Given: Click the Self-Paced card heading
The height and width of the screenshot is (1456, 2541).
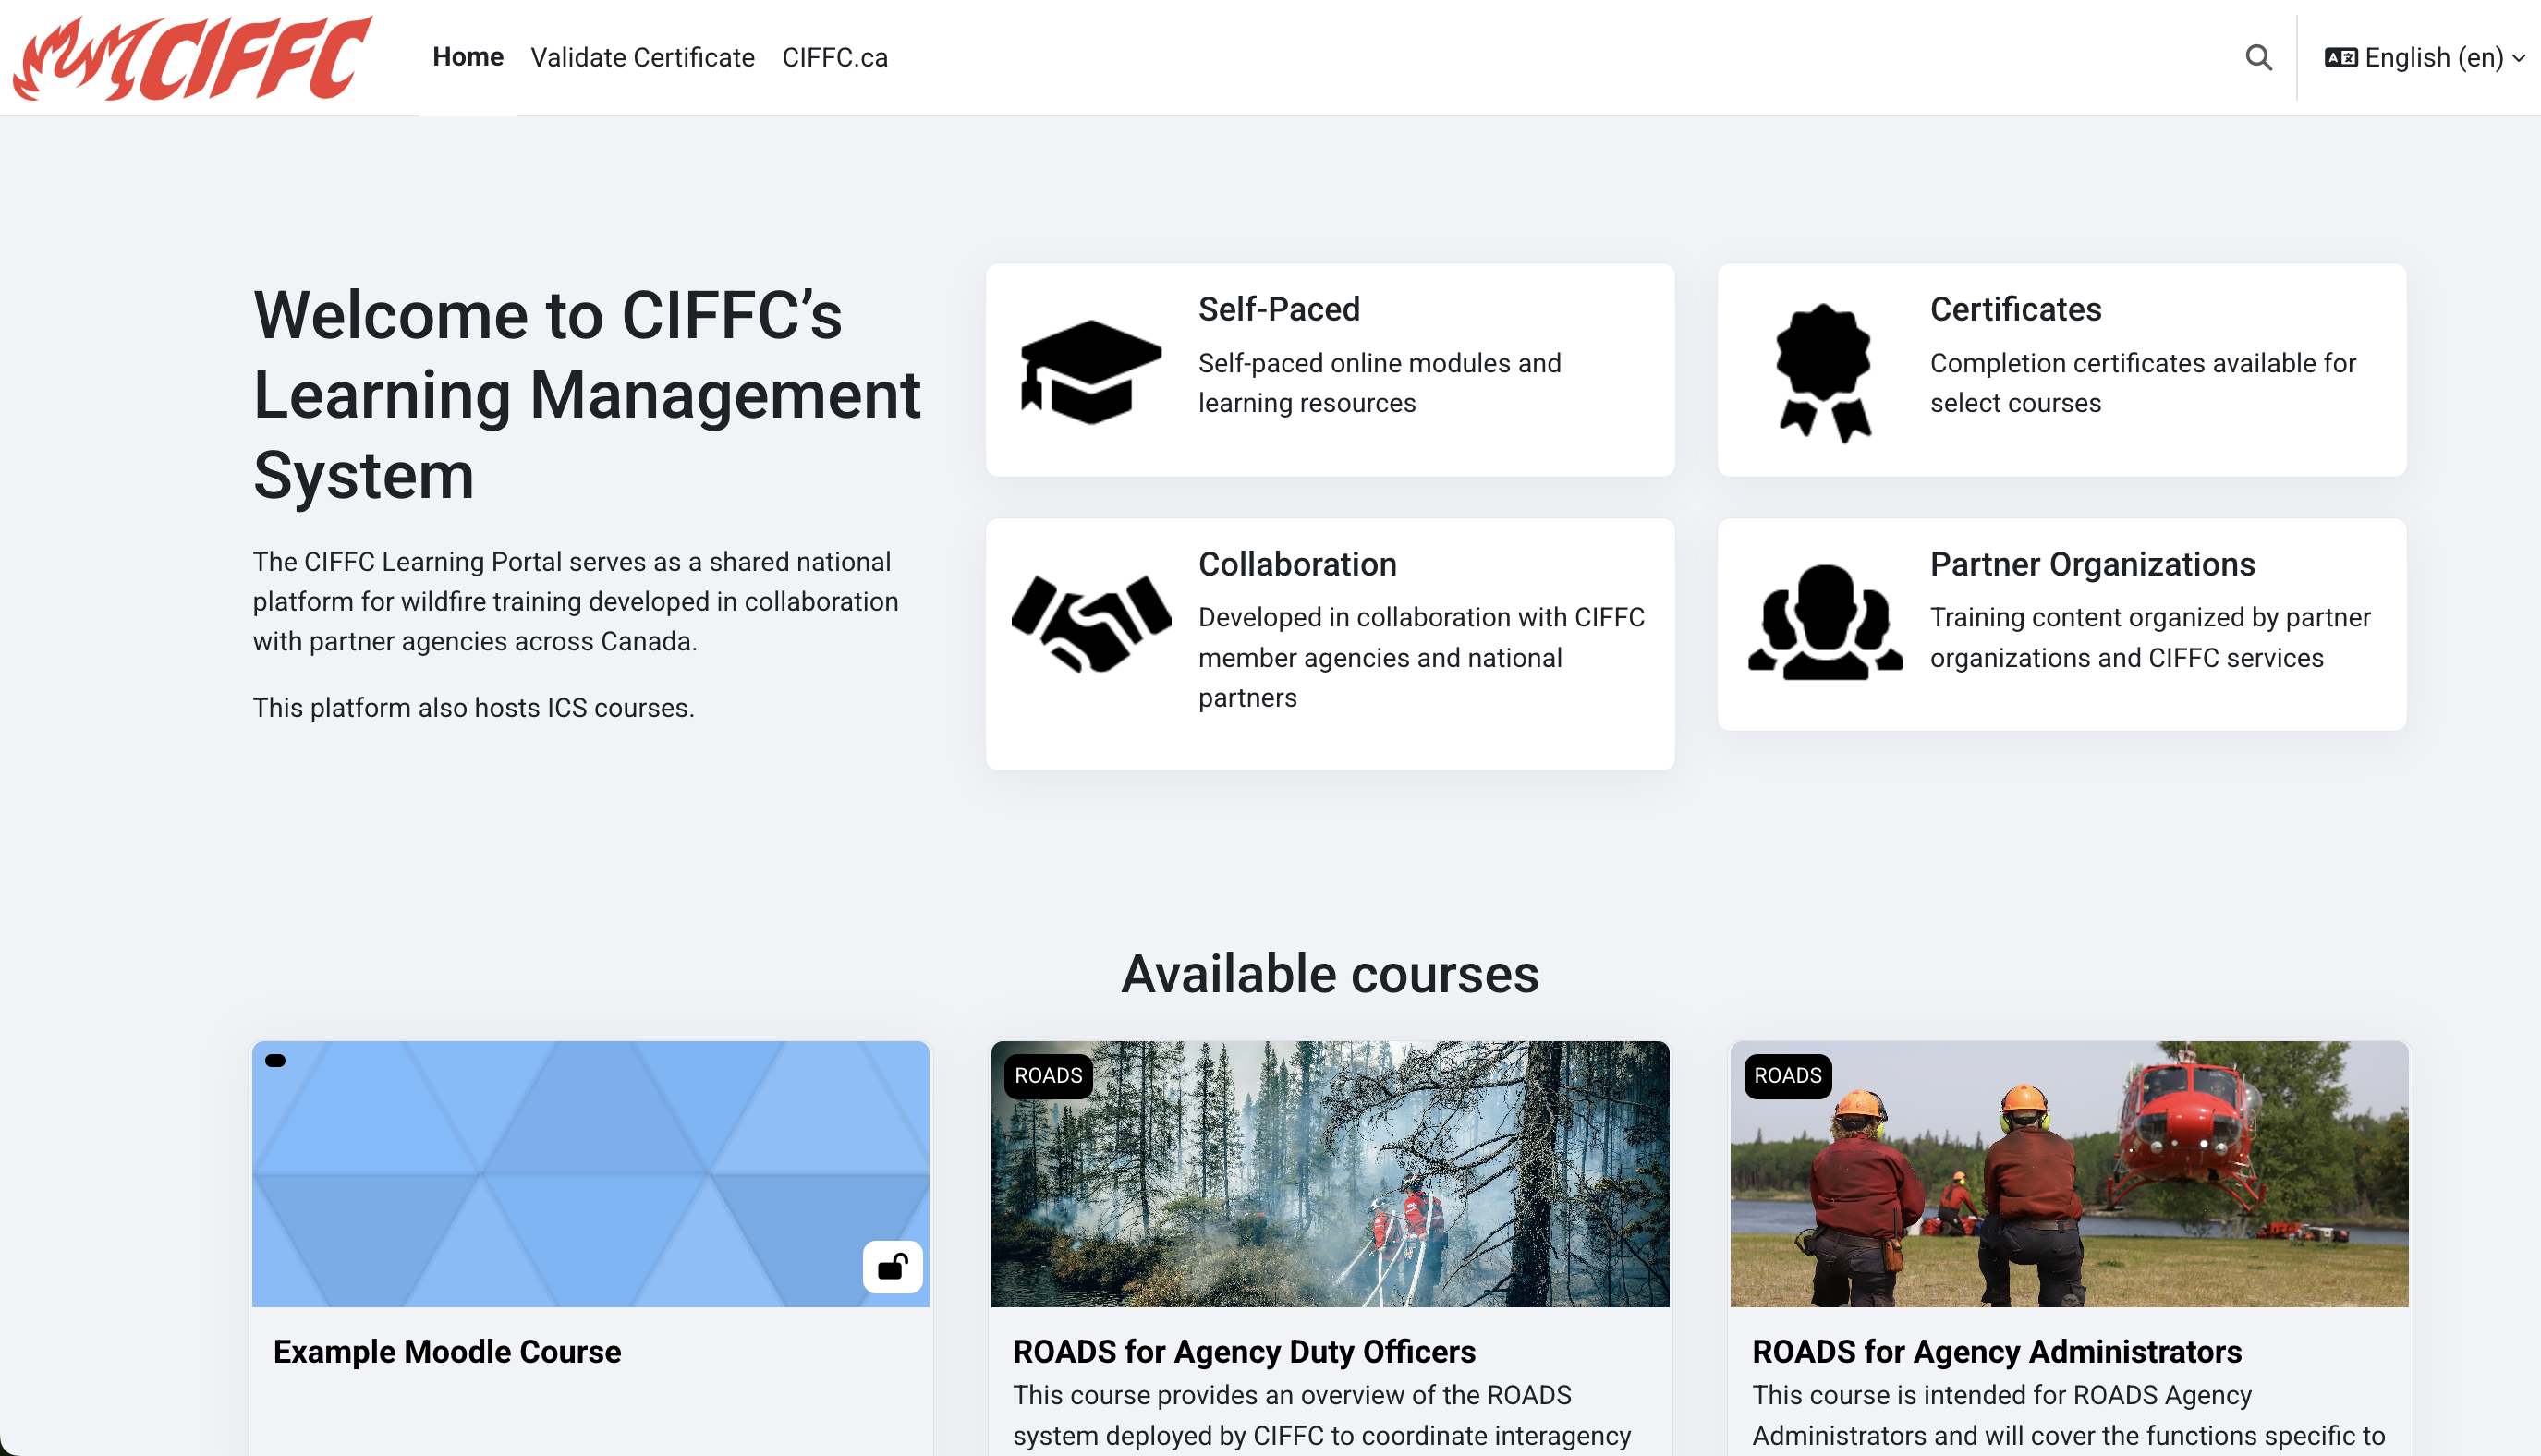Looking at the screenshot, I should 1278,309.
